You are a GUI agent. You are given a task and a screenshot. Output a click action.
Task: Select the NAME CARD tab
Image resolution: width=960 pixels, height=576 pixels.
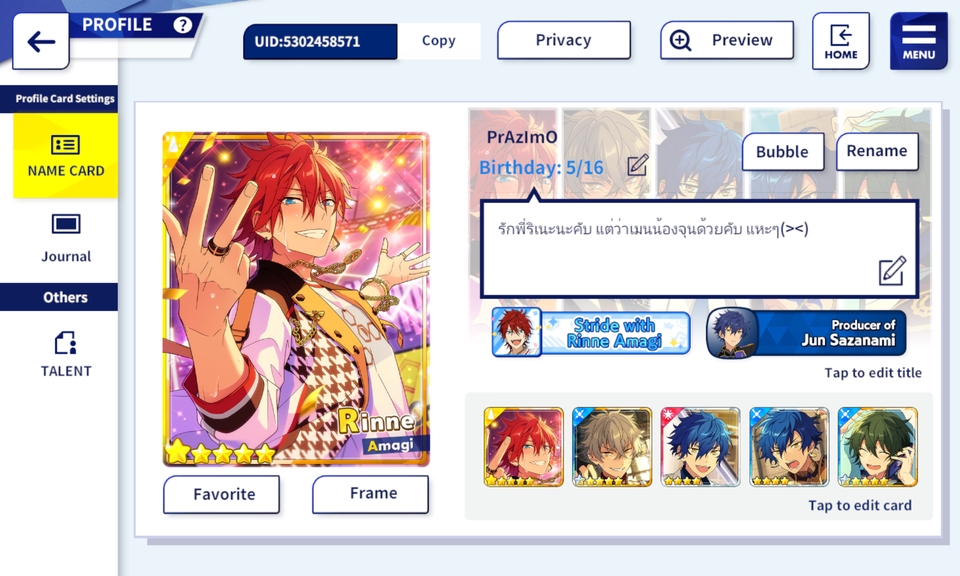tap(66, 155)
